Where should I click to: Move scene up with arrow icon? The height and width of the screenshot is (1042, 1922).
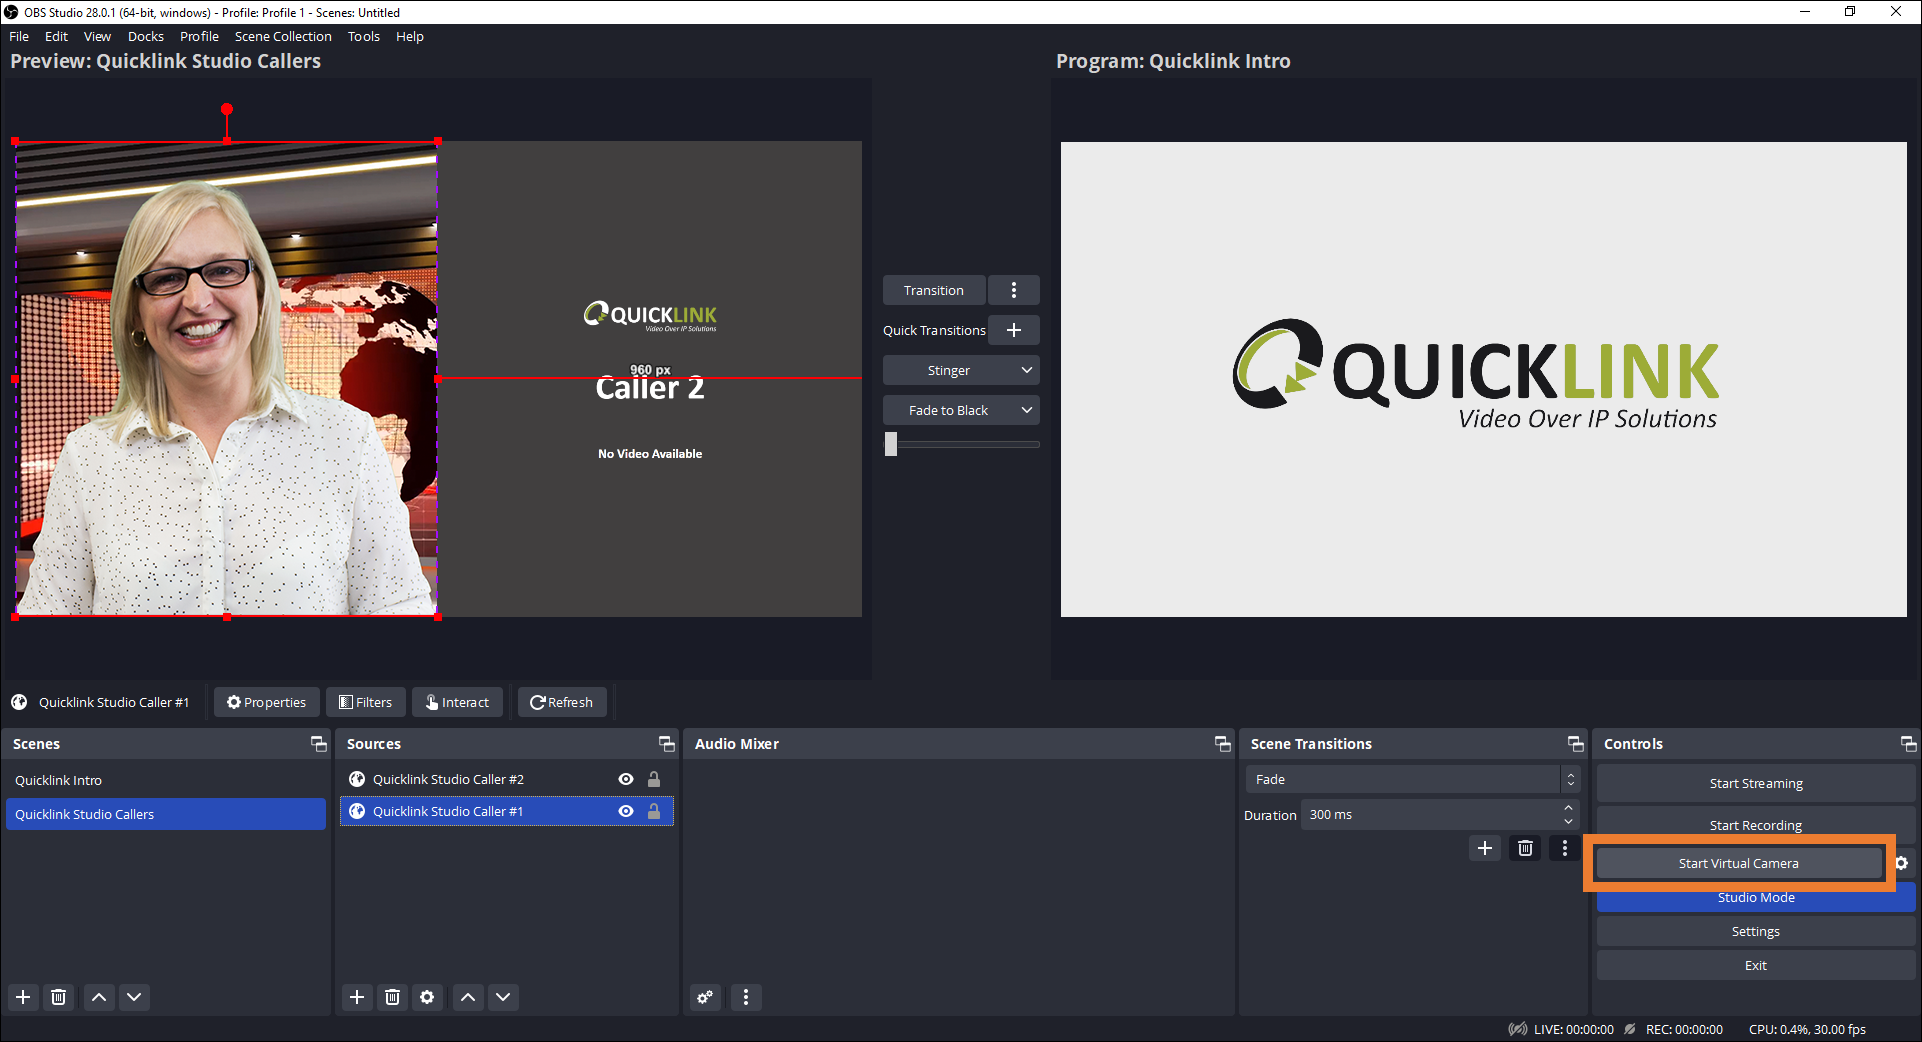pos(99,997)
